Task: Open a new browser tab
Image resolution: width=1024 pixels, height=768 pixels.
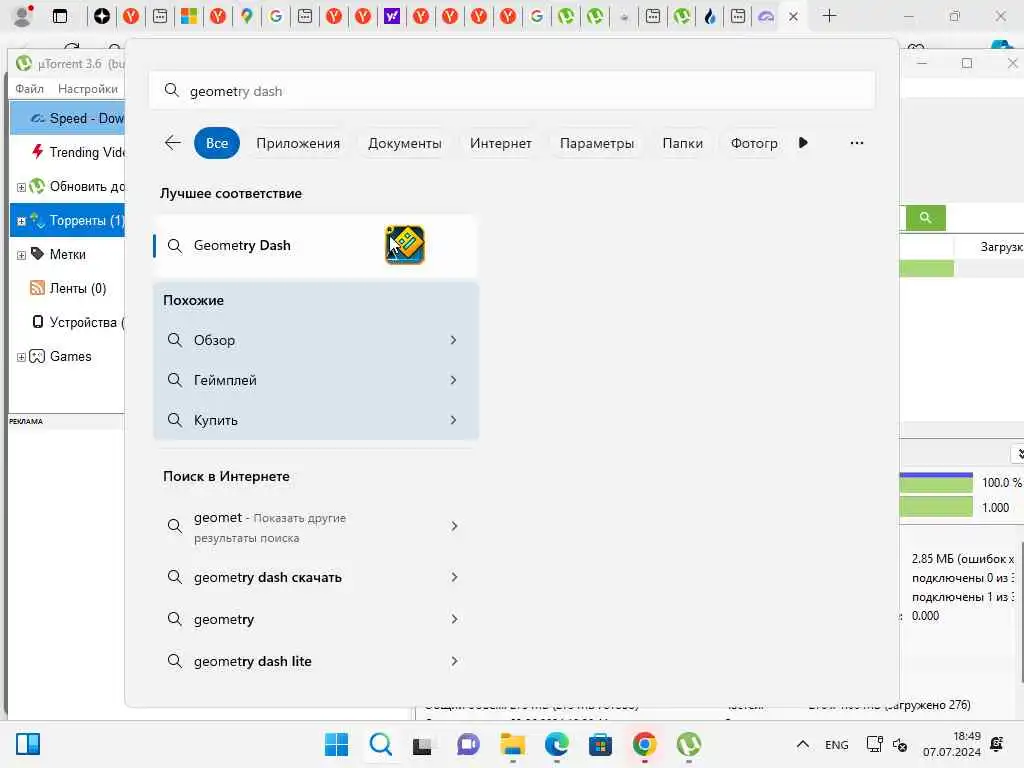Action: point(829,16)
